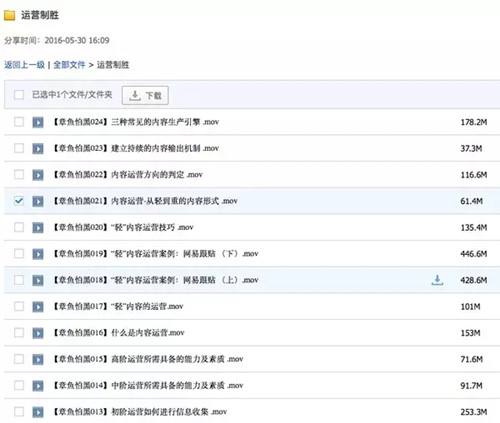Click the video file icon for 章鱼怕黑024
This screenshot has width=500, height=423.
point(38,122)
